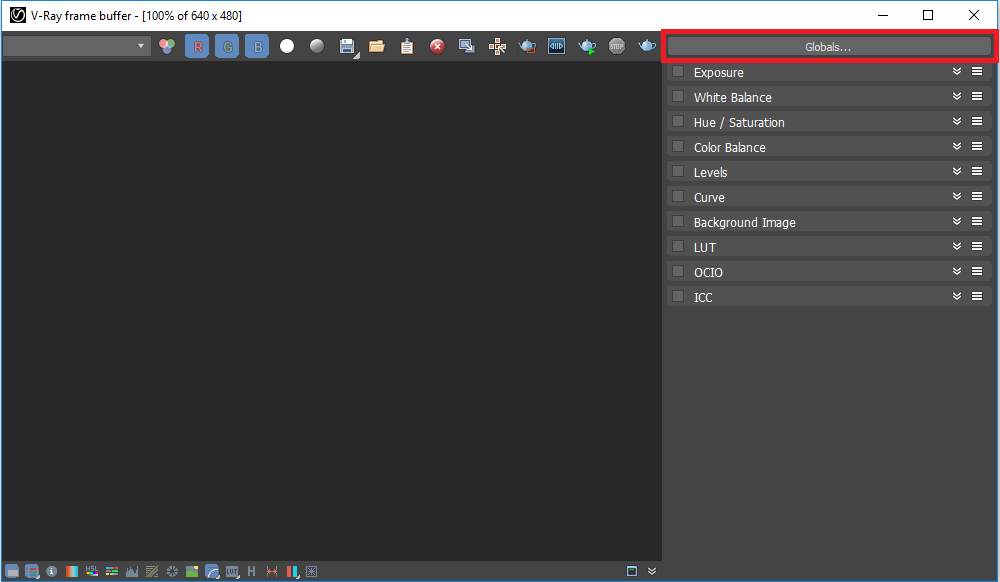
Task: Toggle white balance gradient icon
Action: (x=71, y=571)
